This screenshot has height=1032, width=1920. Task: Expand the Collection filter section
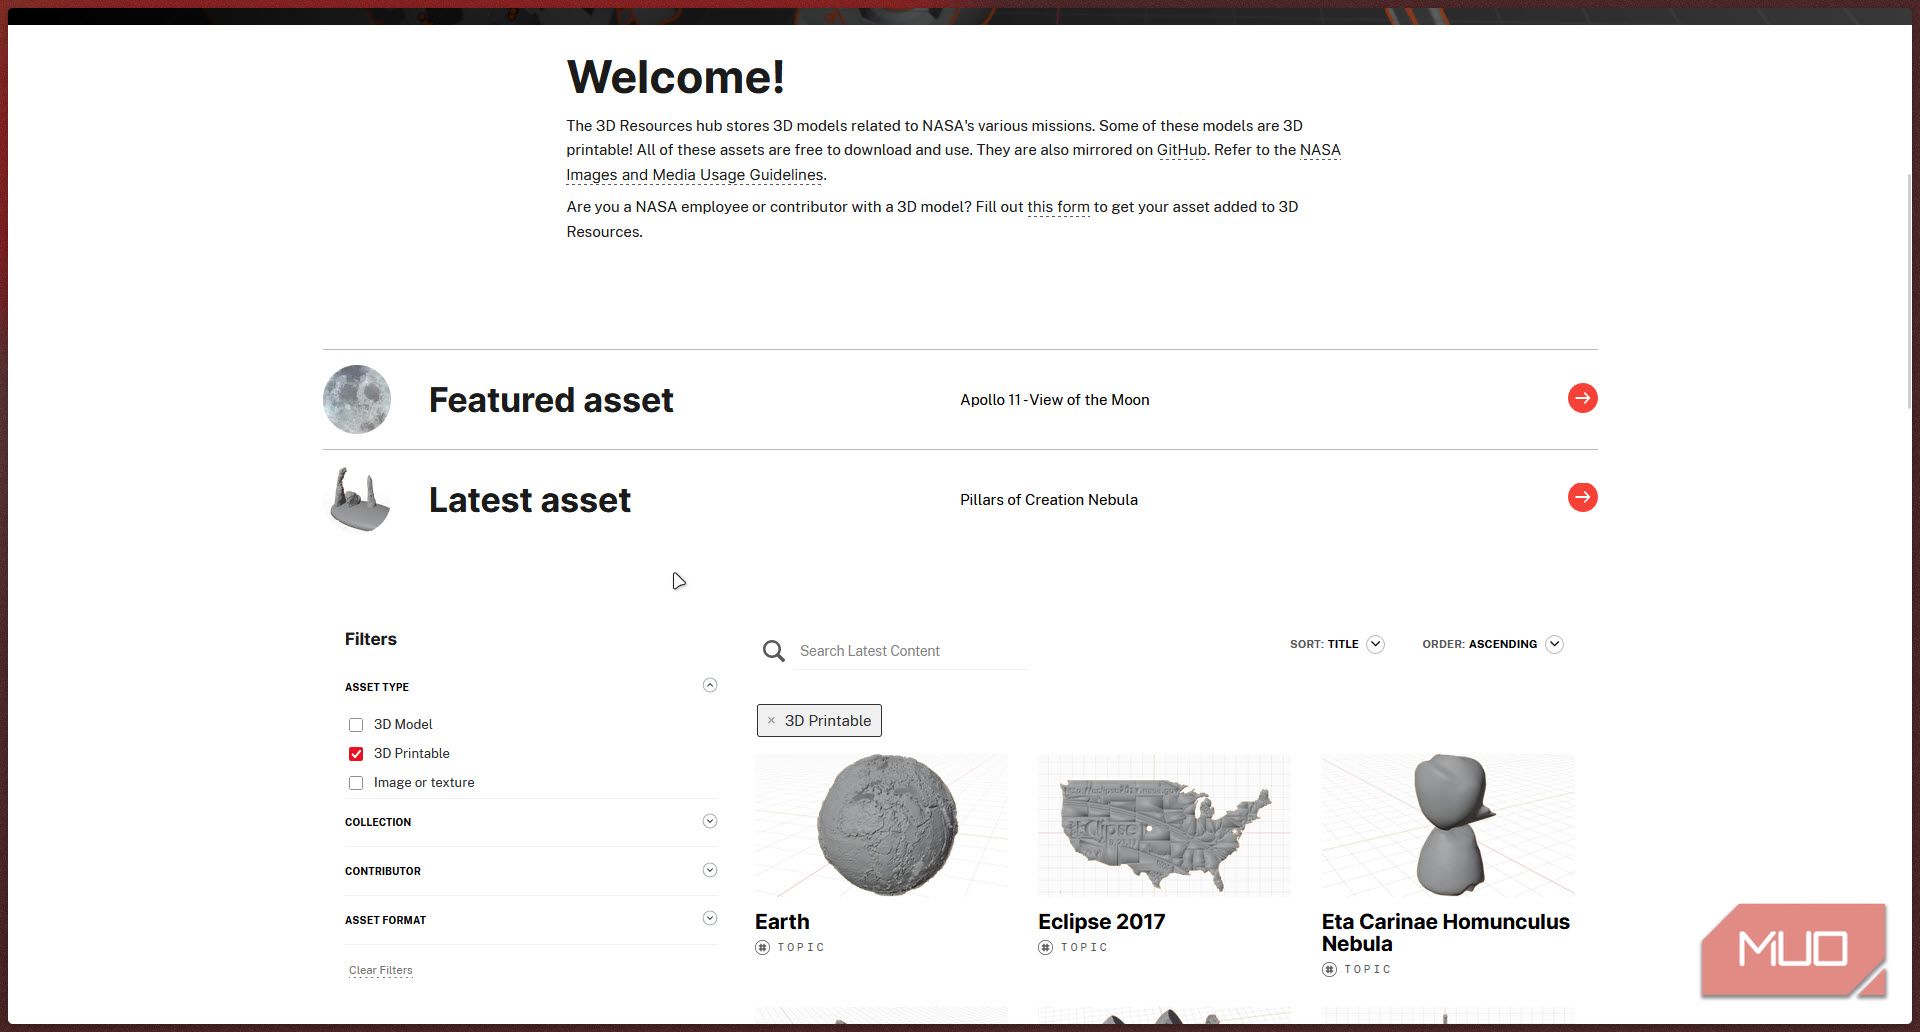[710, 821]
